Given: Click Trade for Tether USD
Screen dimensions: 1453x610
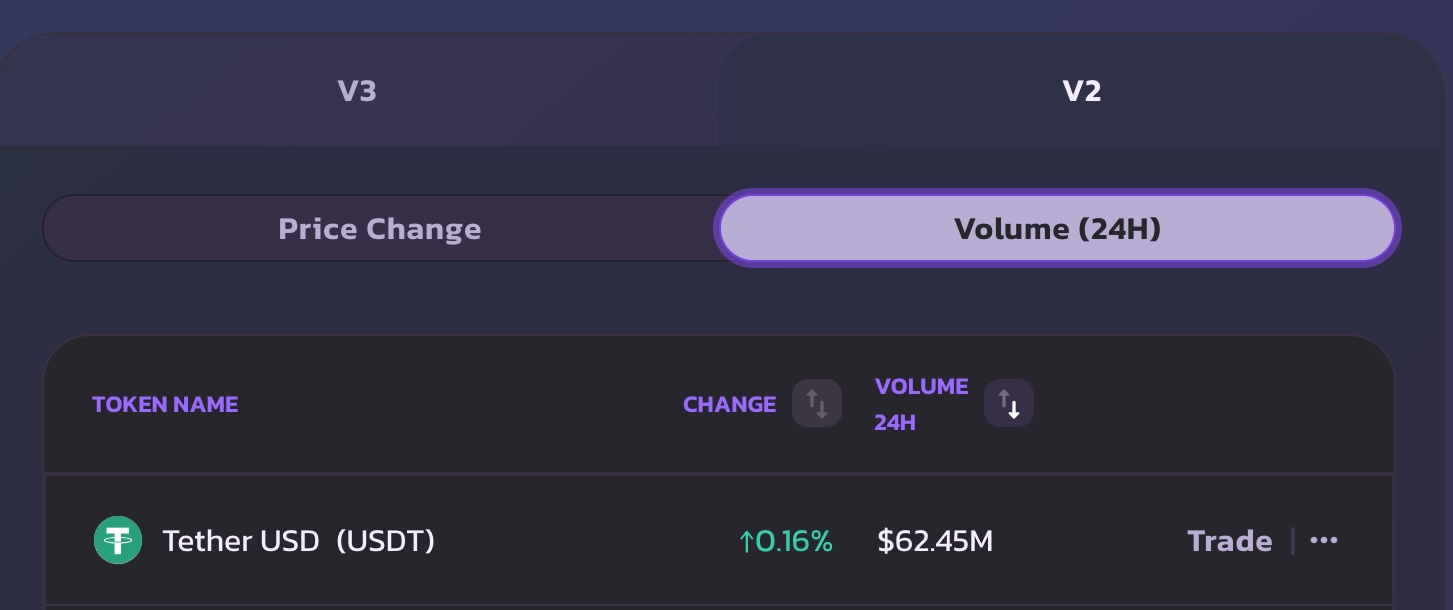Looking at the screenshot, I should click(1230, 541).
